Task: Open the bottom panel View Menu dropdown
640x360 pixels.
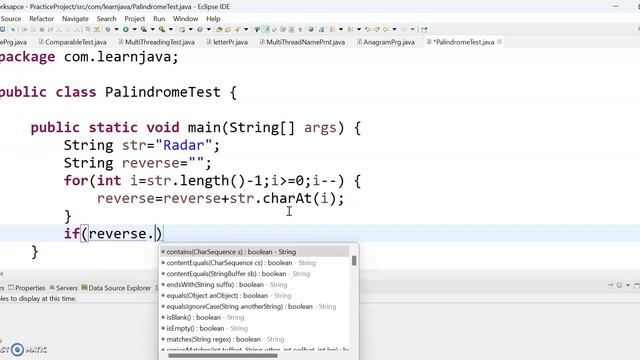Action: point(628,285)
